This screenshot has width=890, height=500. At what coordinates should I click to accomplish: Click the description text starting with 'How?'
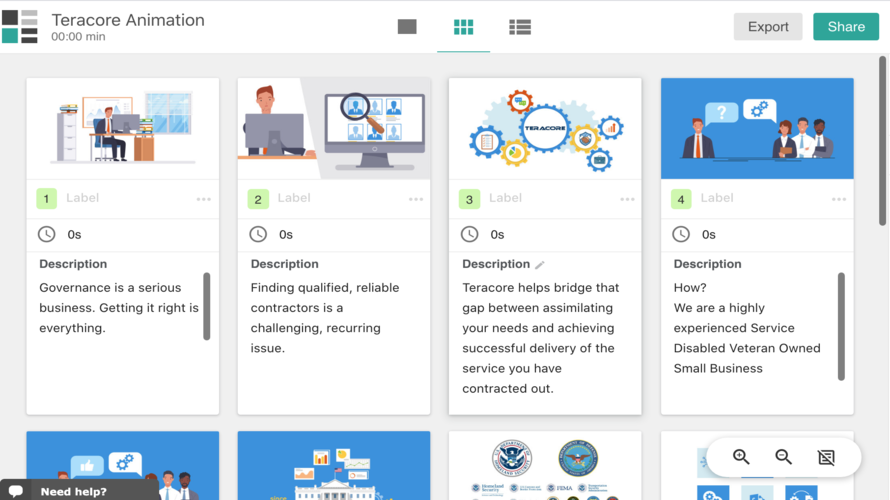(747, 328)
